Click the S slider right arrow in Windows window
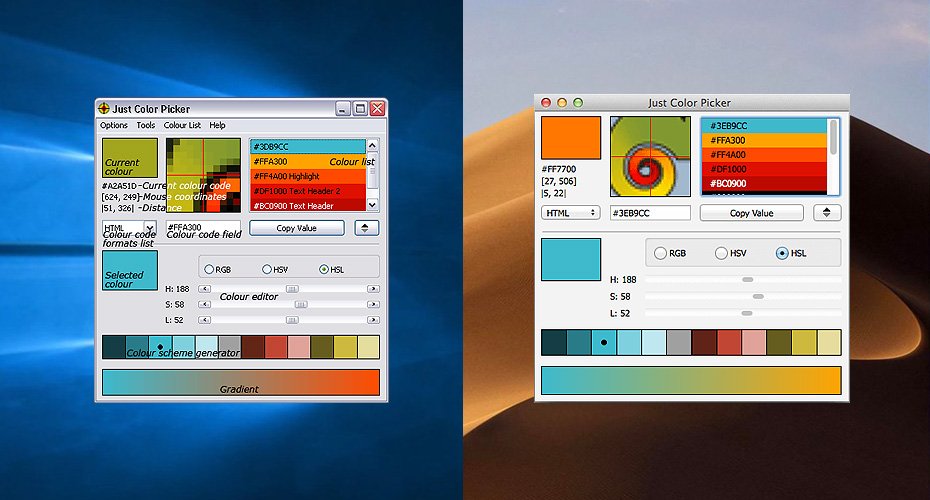The image size is (930, 500). 373,304
